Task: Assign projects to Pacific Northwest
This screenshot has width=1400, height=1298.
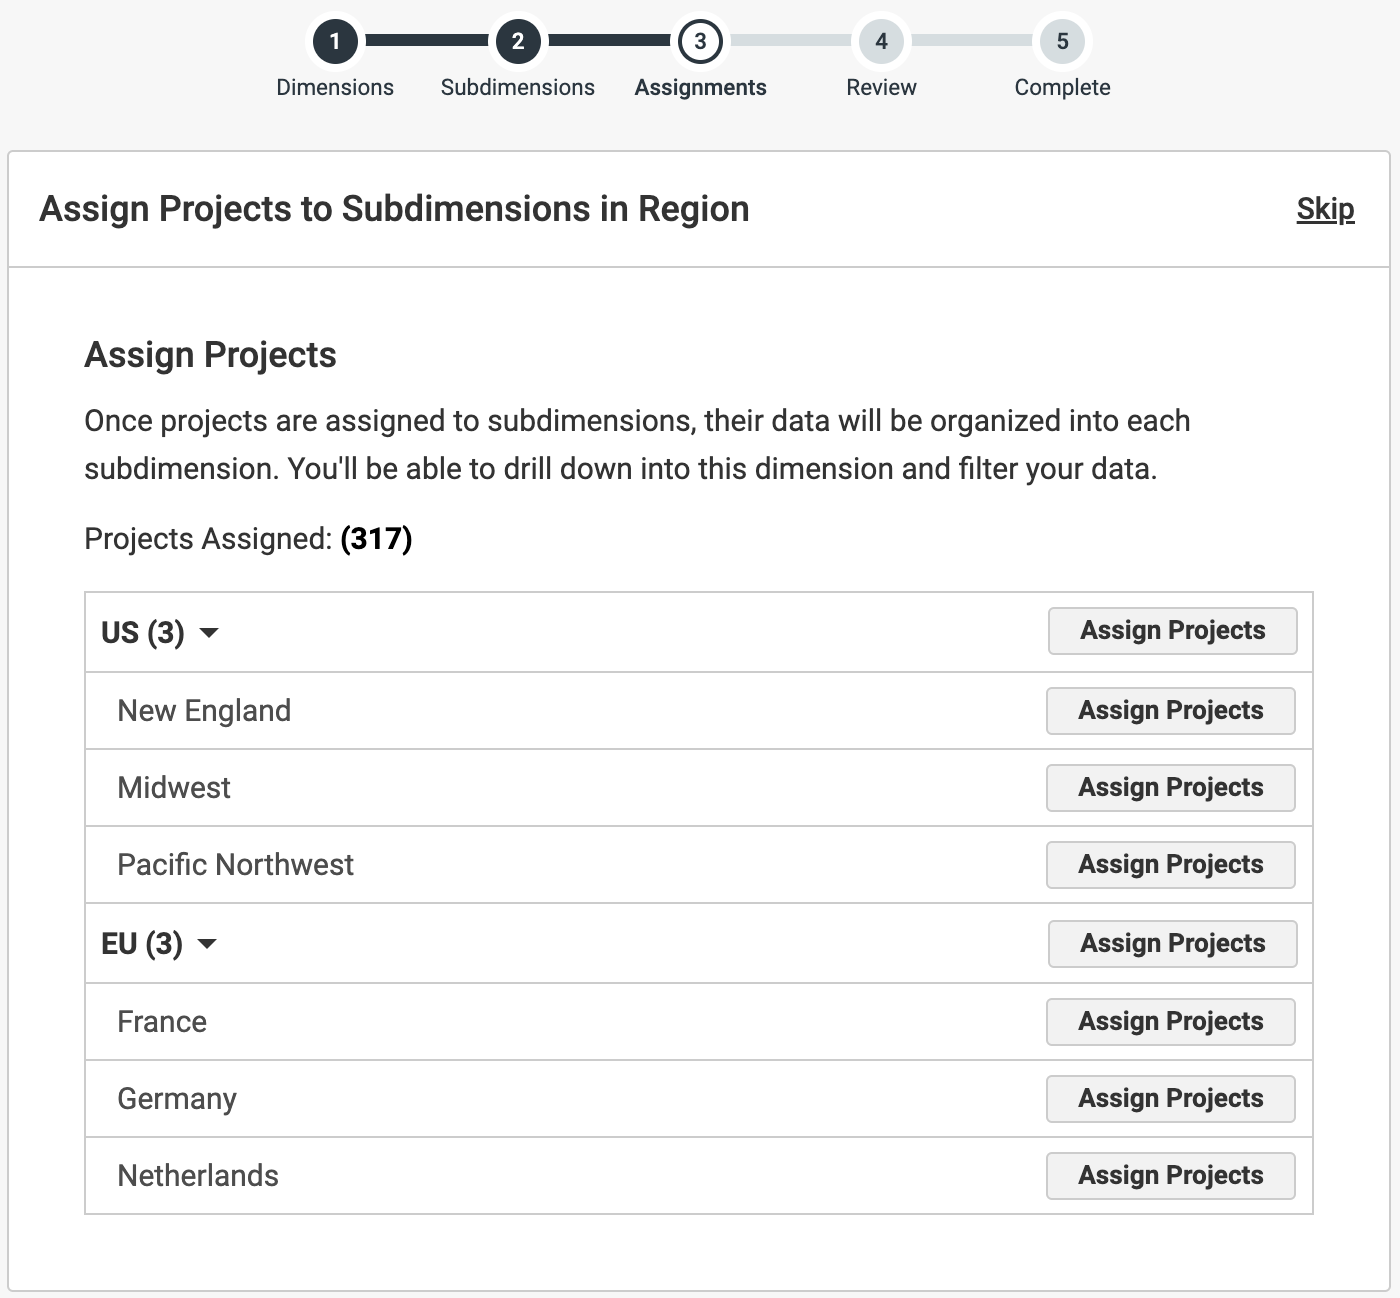Action: [1170, 865]
